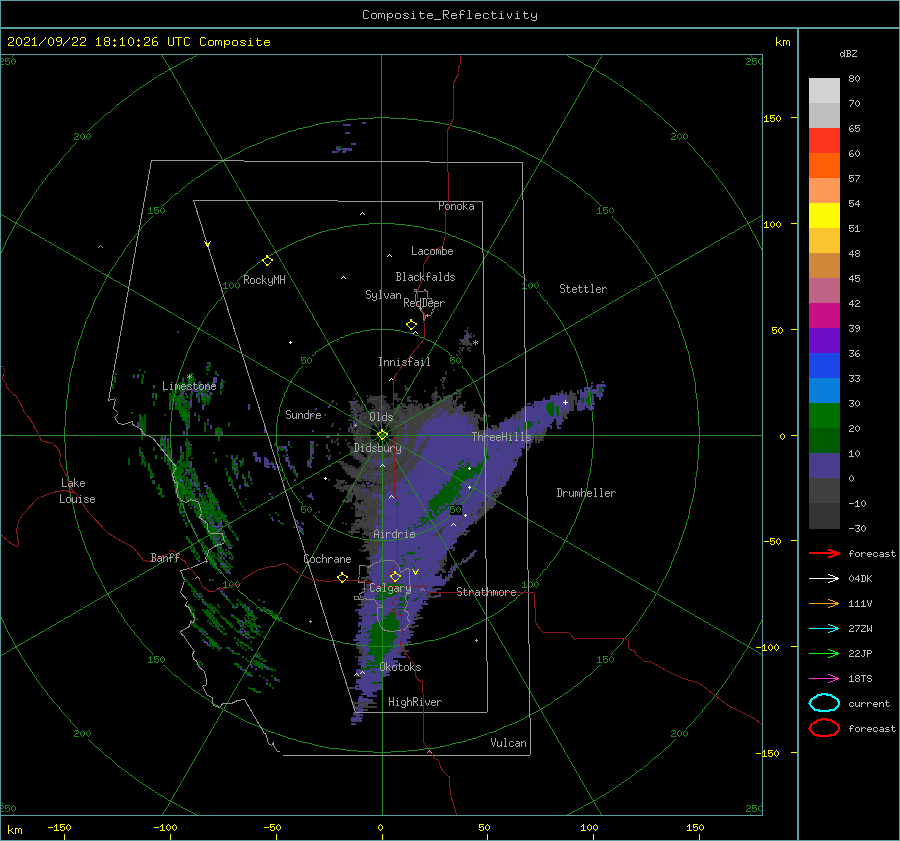Select the red 65 dBZ color swatch

click(x=824, y=140)
